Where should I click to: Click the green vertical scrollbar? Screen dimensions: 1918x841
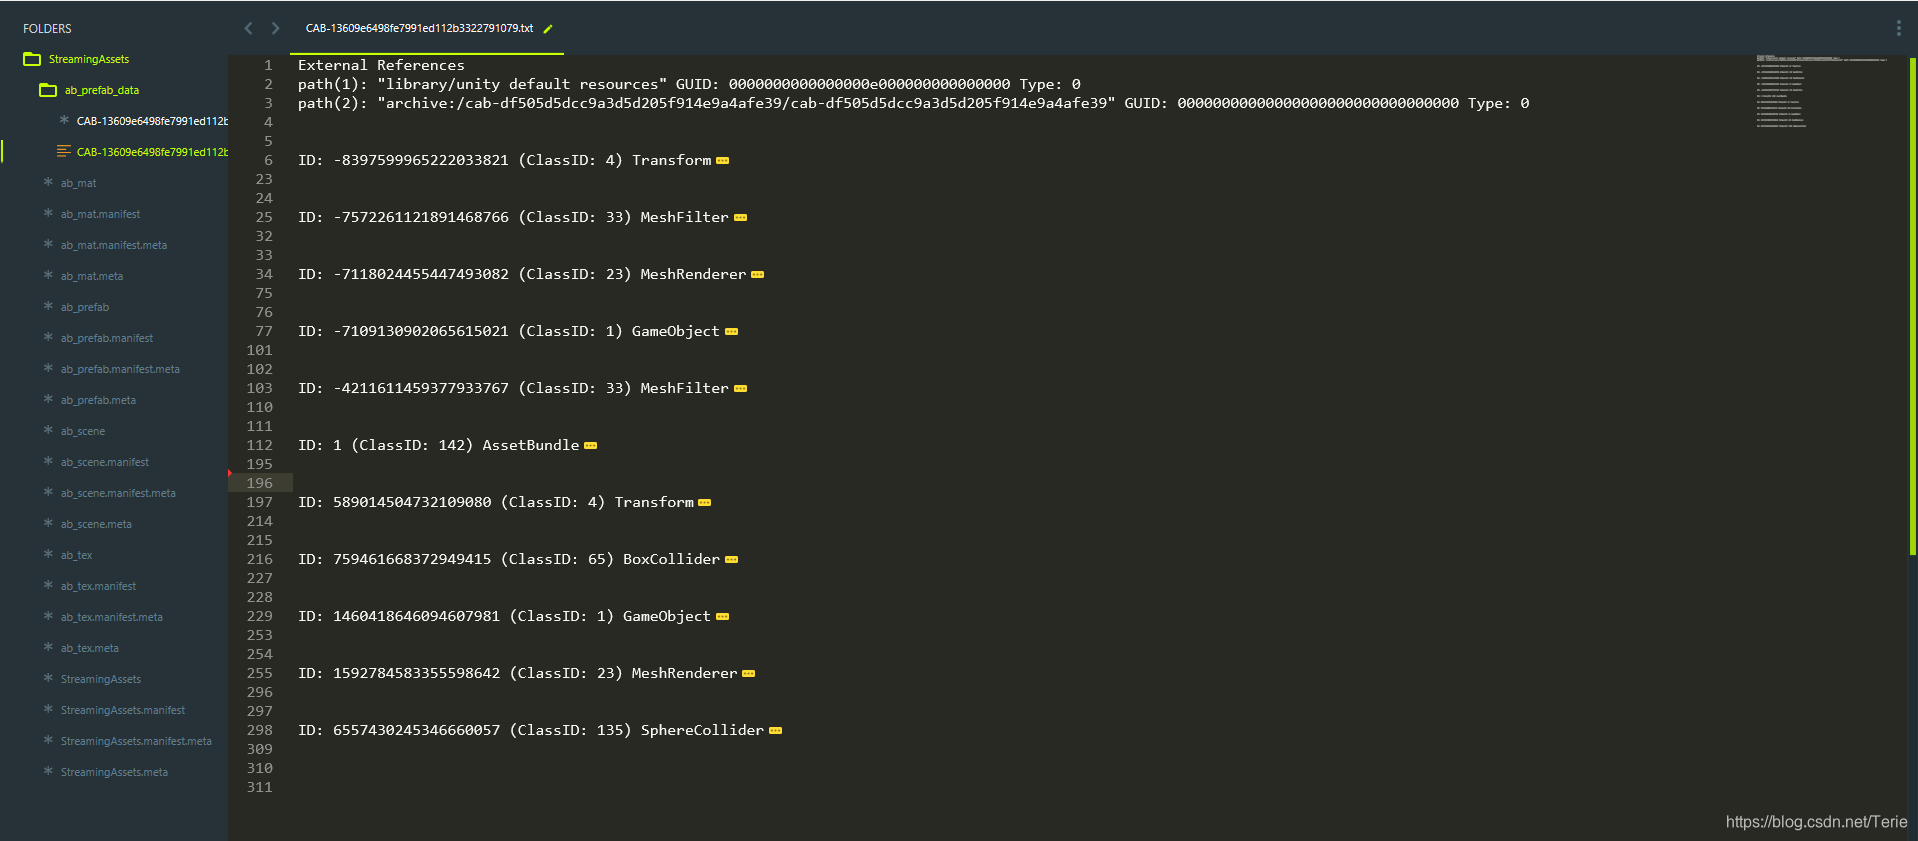tap(1912, 306)
